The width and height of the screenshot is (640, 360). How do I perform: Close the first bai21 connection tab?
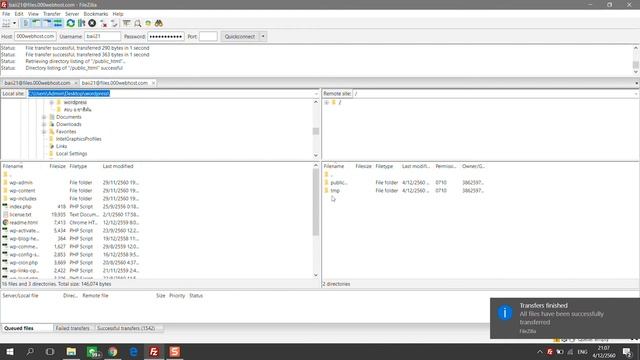pyautogui.click(x=76, y=83)
